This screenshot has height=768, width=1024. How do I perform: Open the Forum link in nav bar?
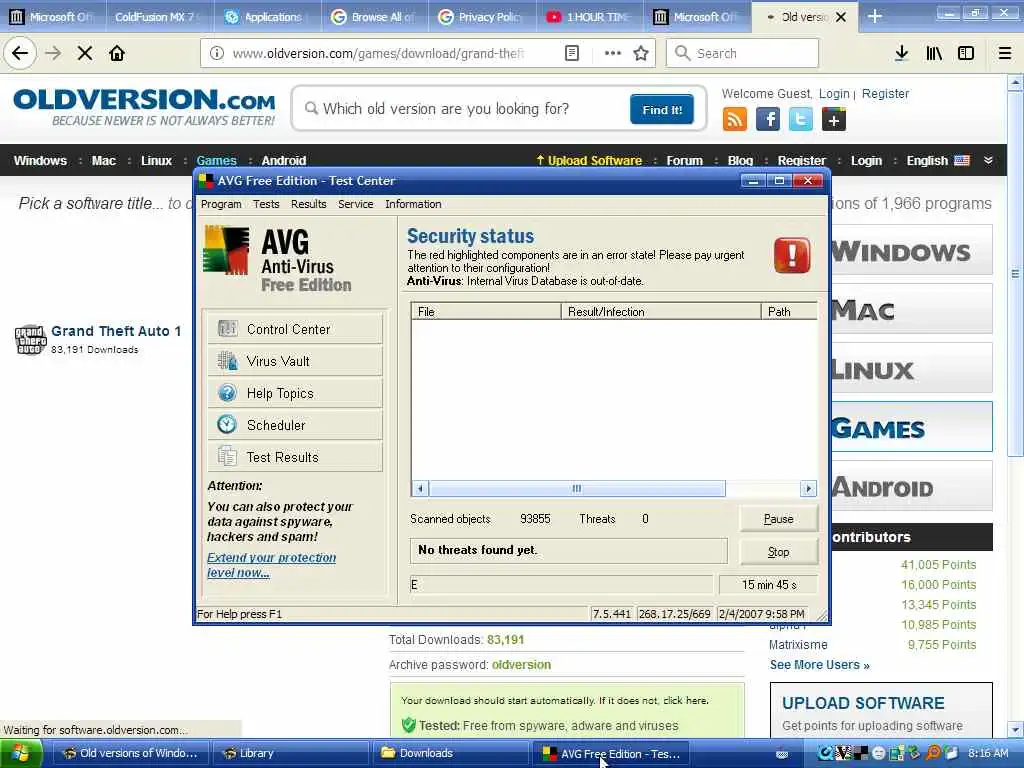684,161
